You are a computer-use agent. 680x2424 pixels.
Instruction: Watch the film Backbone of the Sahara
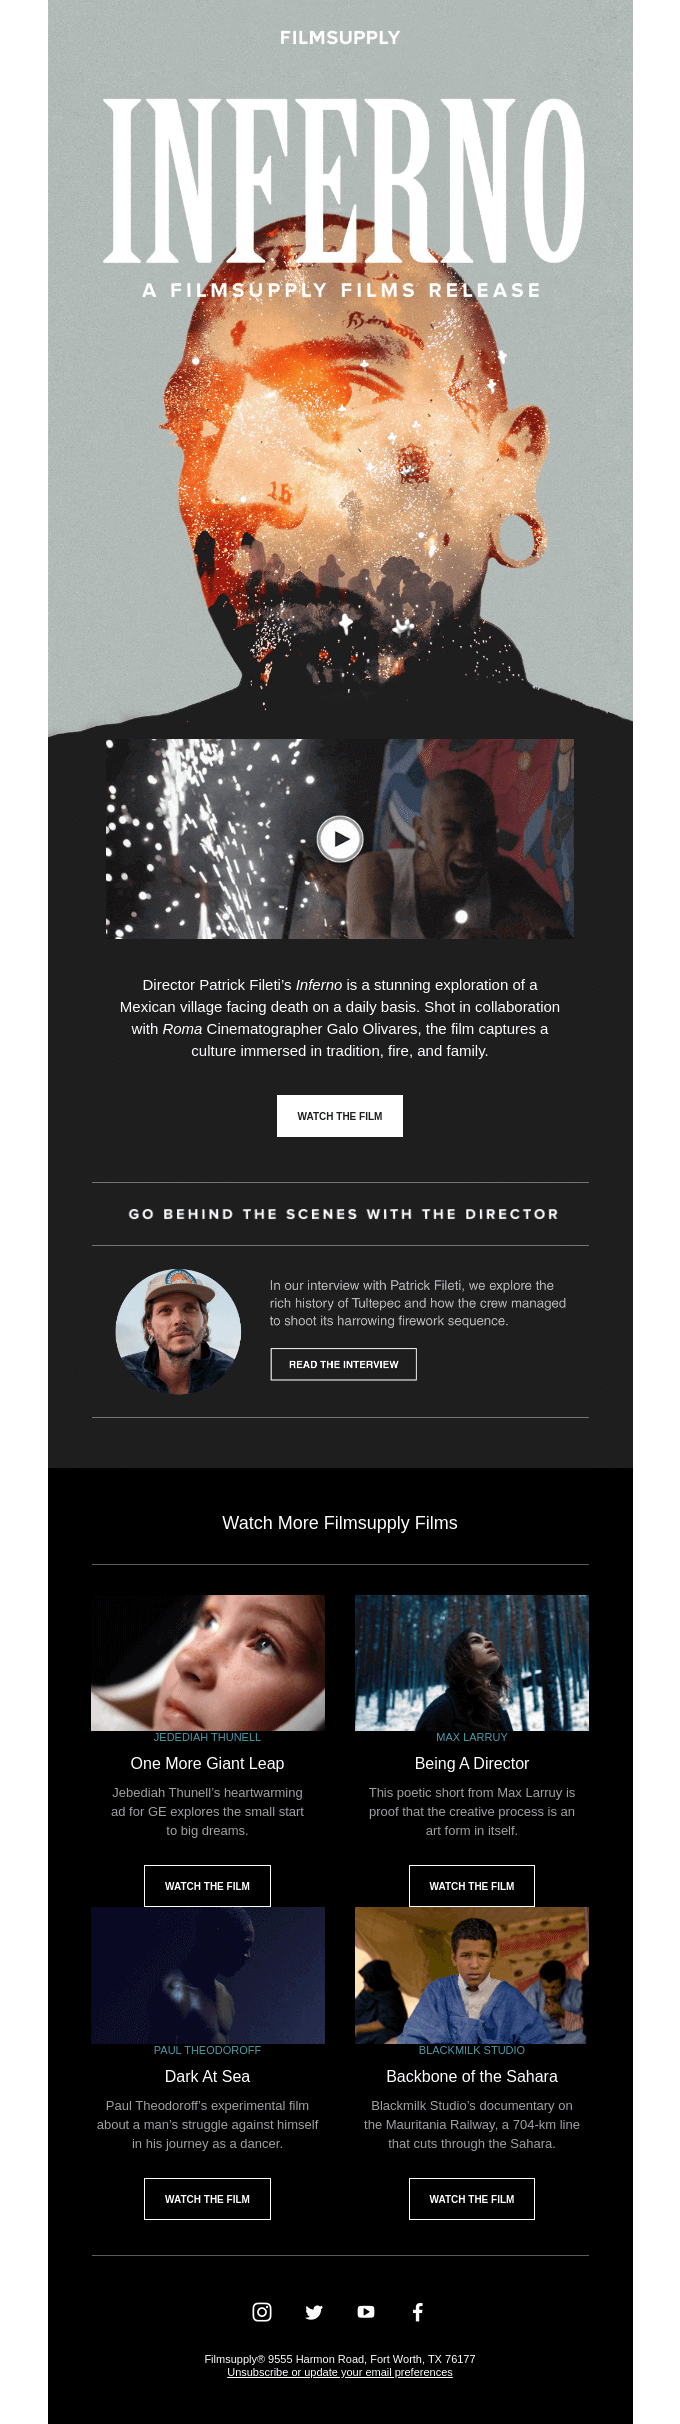pyautogui.click(x=472, y=2199)
